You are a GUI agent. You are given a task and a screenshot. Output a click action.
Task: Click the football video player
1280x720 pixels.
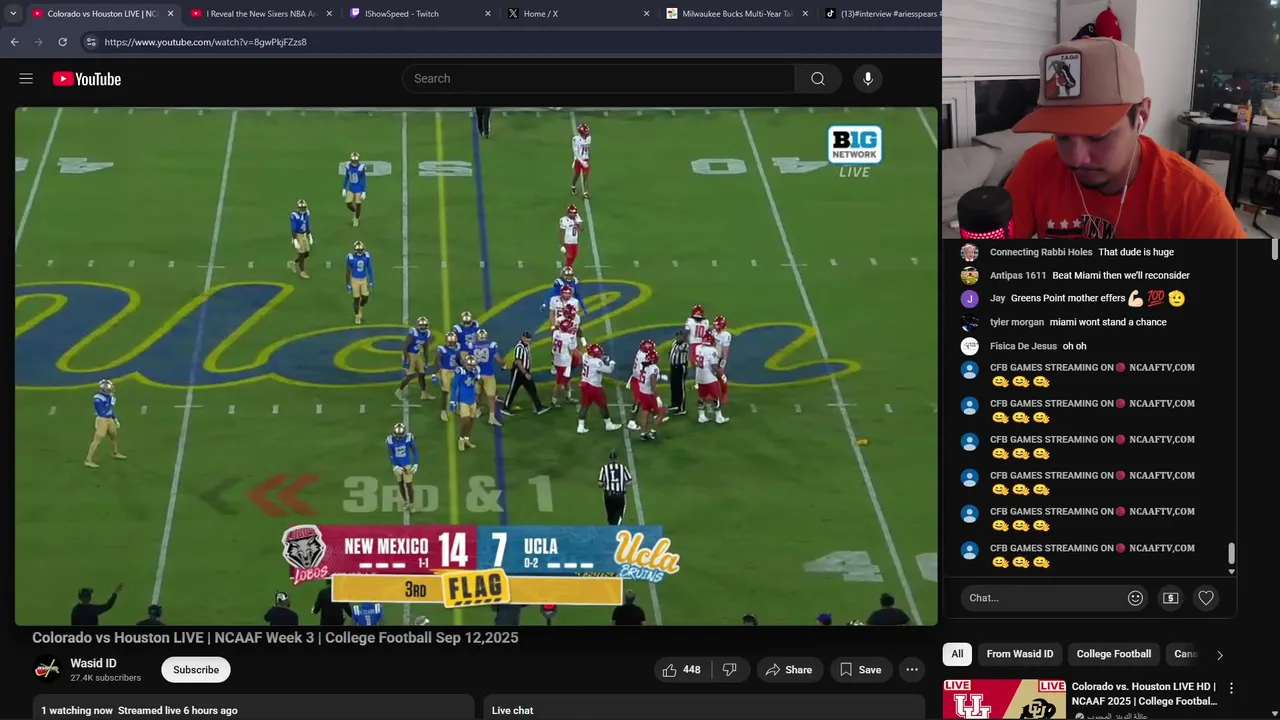pyautogui.click(x=476, y=366)
